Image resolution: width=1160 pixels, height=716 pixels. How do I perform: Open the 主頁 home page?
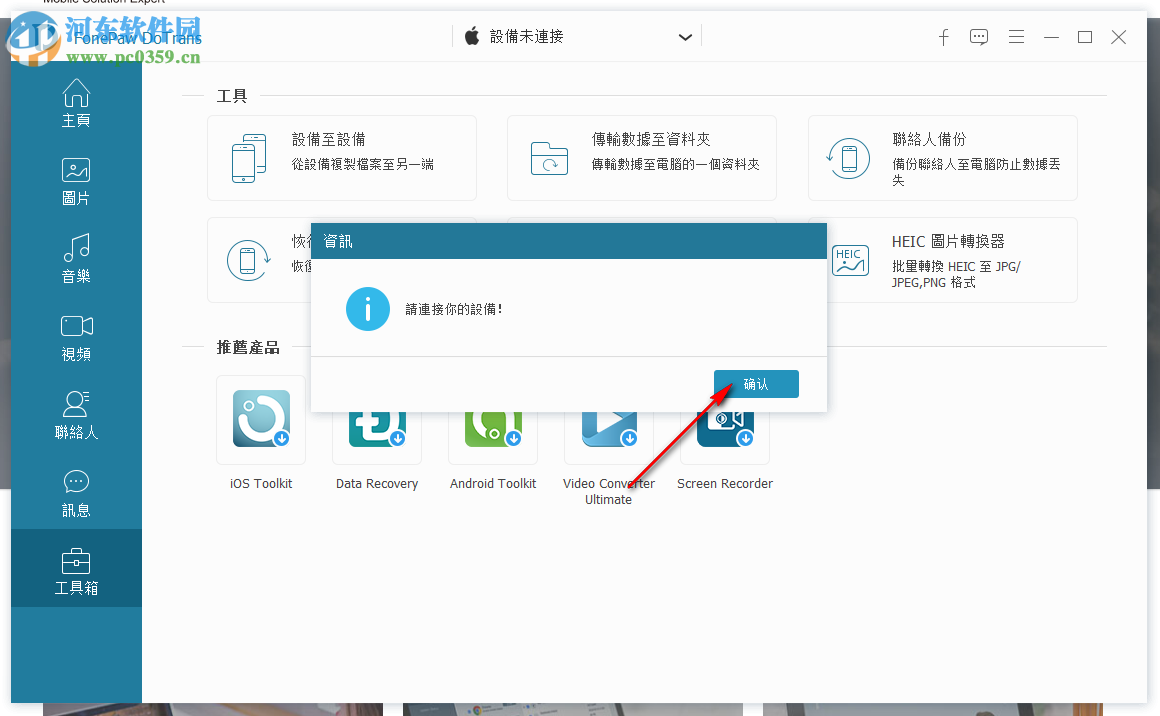click(76, 101)
